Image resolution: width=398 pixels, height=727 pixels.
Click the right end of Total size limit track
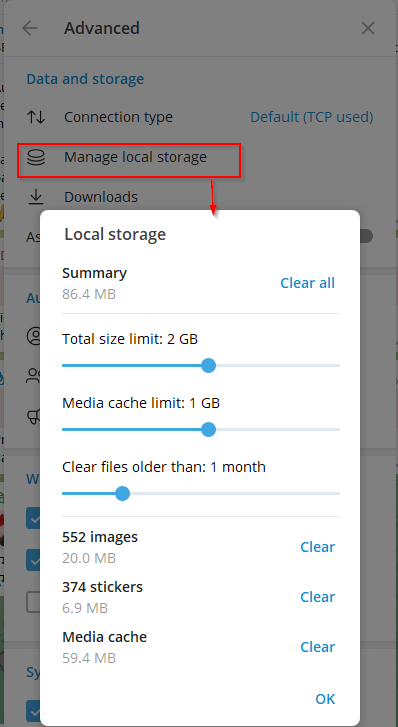(x=337, y=365)
